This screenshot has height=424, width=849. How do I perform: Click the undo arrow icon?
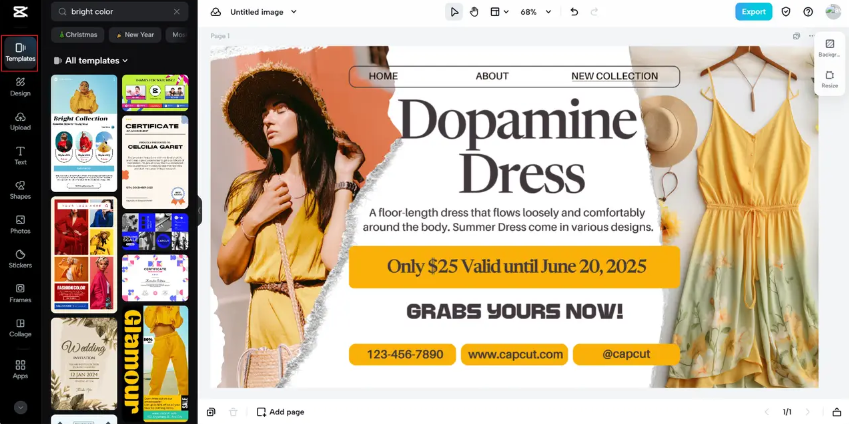point(574,12)
